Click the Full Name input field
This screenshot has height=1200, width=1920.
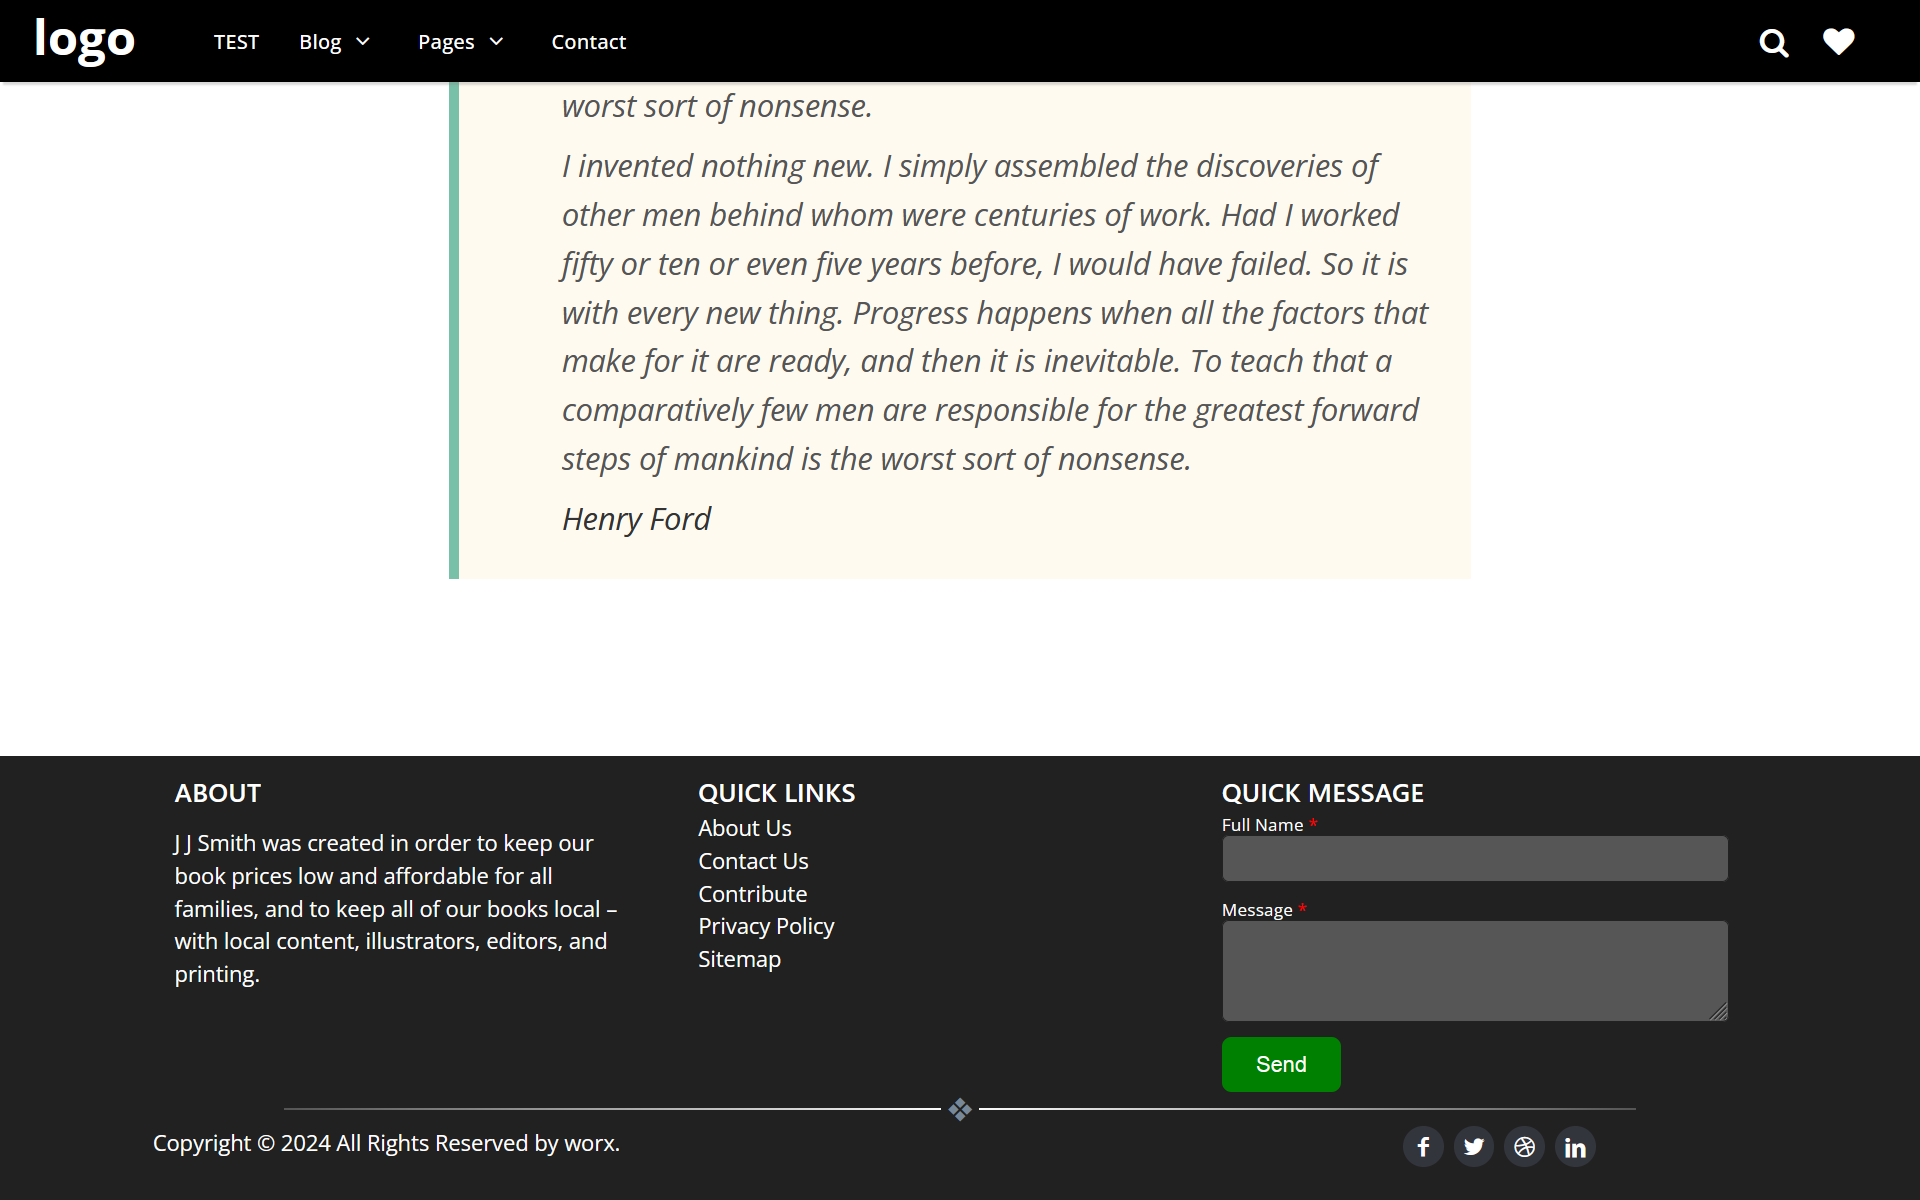click(x=1474, y=858)
